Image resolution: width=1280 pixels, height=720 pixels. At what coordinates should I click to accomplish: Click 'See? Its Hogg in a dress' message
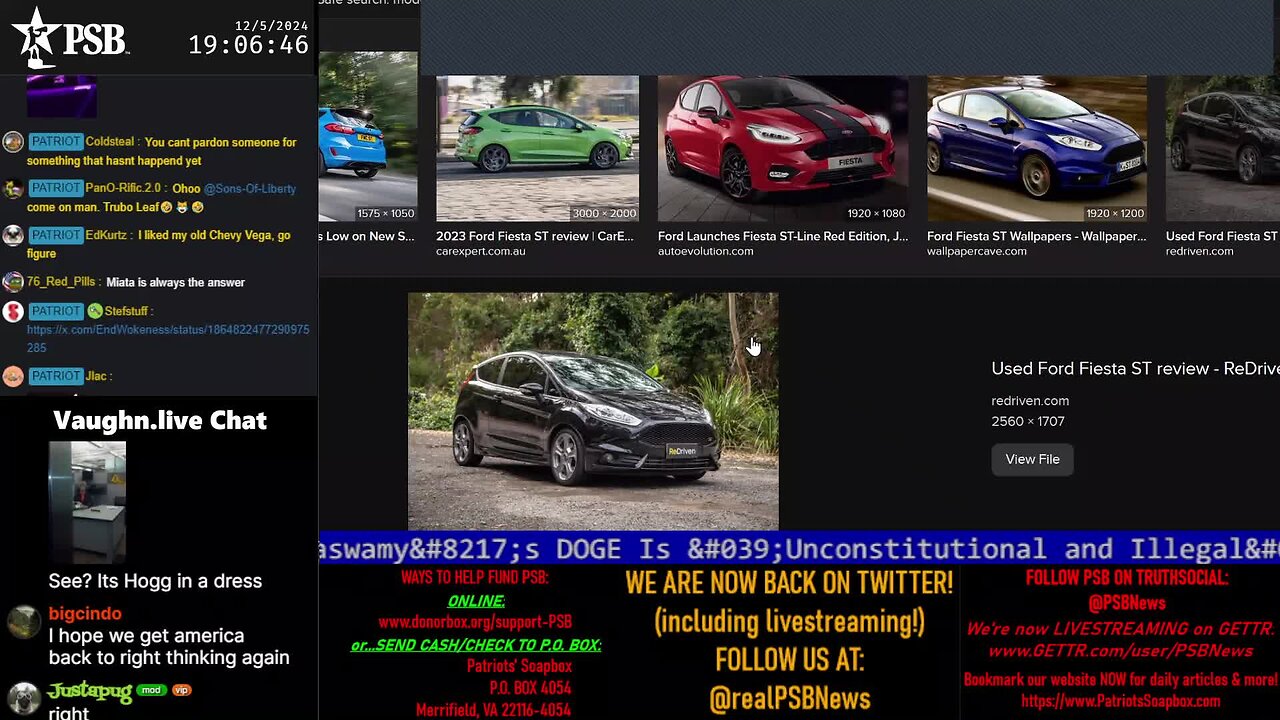(x=155, y=581)
